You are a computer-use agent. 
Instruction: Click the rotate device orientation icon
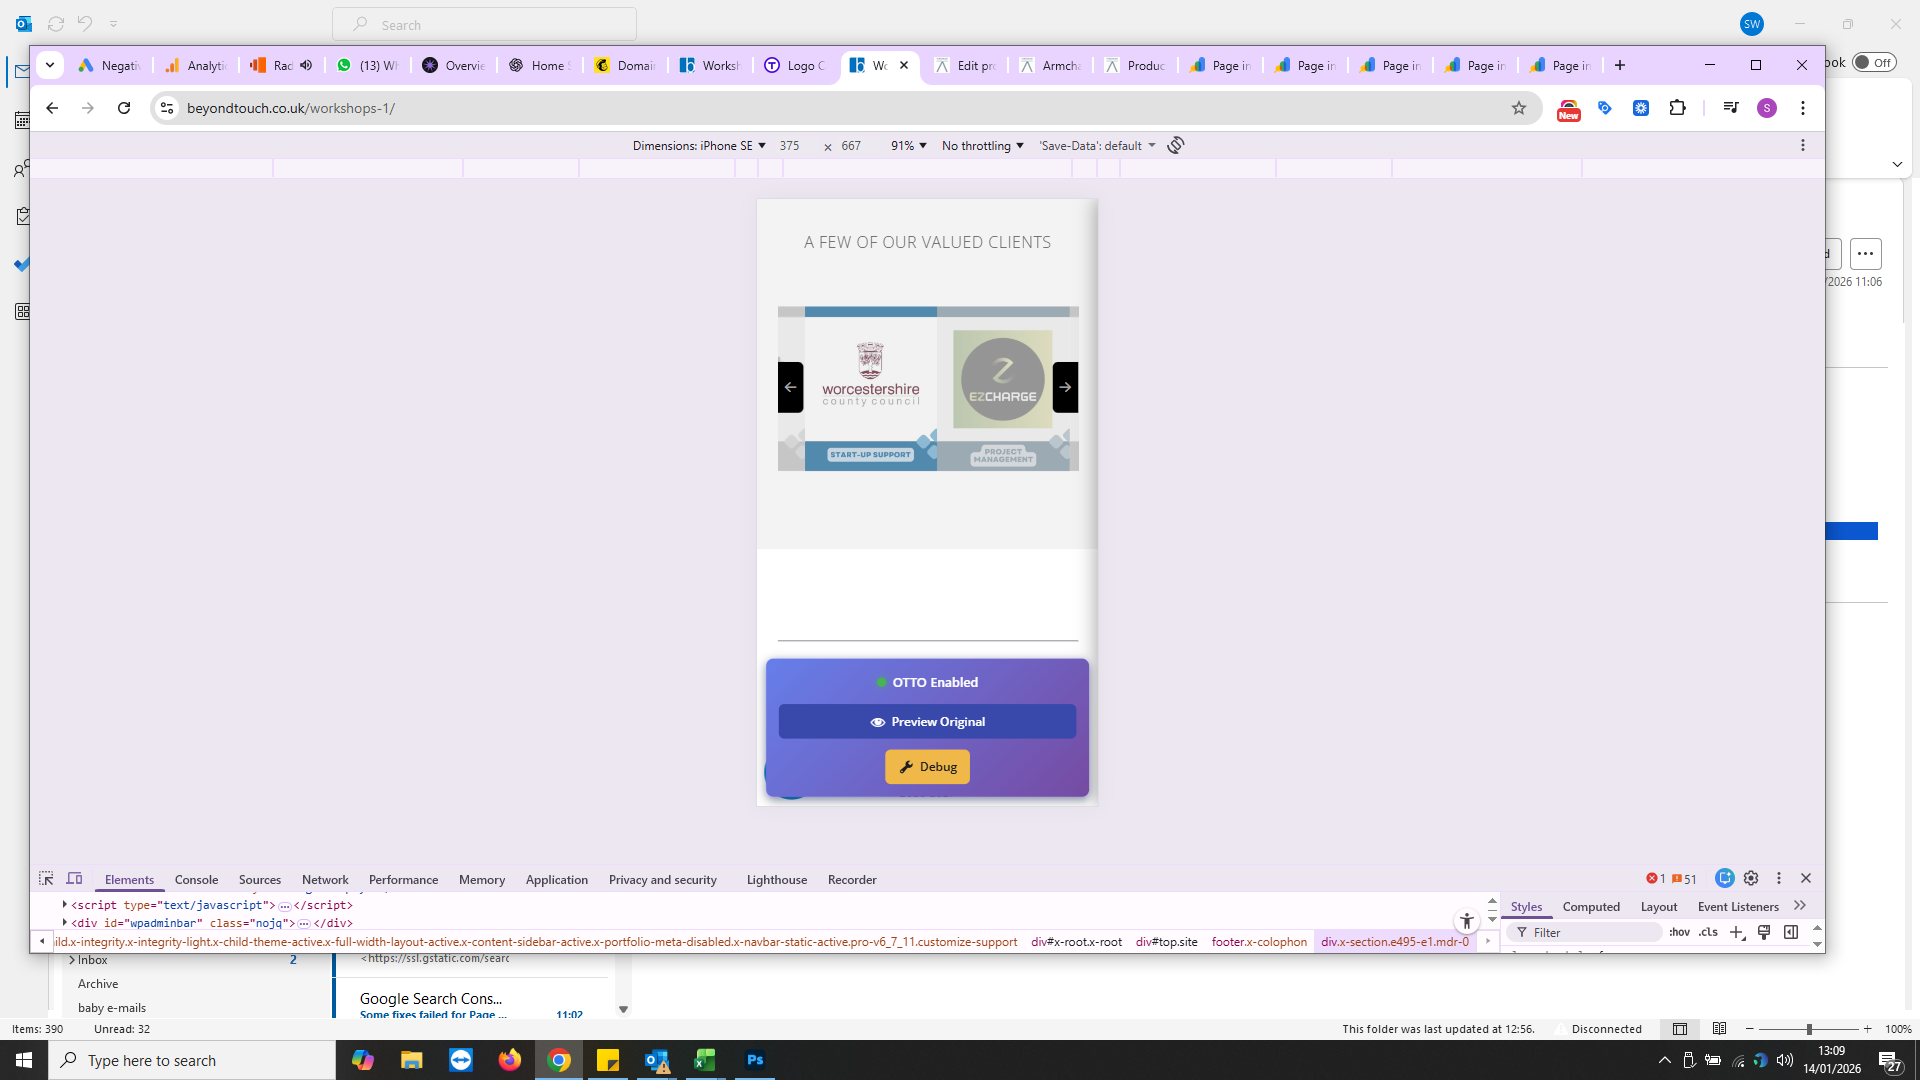coord(1176,145)
